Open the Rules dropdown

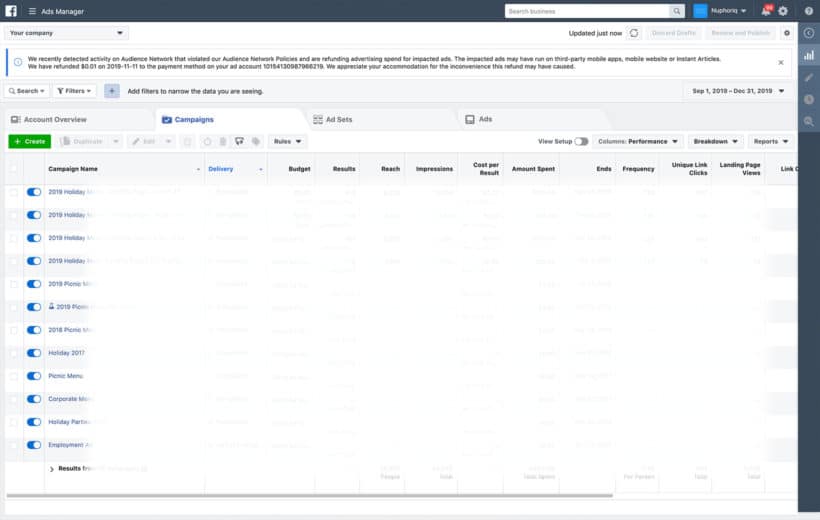(x=288, y=141)
